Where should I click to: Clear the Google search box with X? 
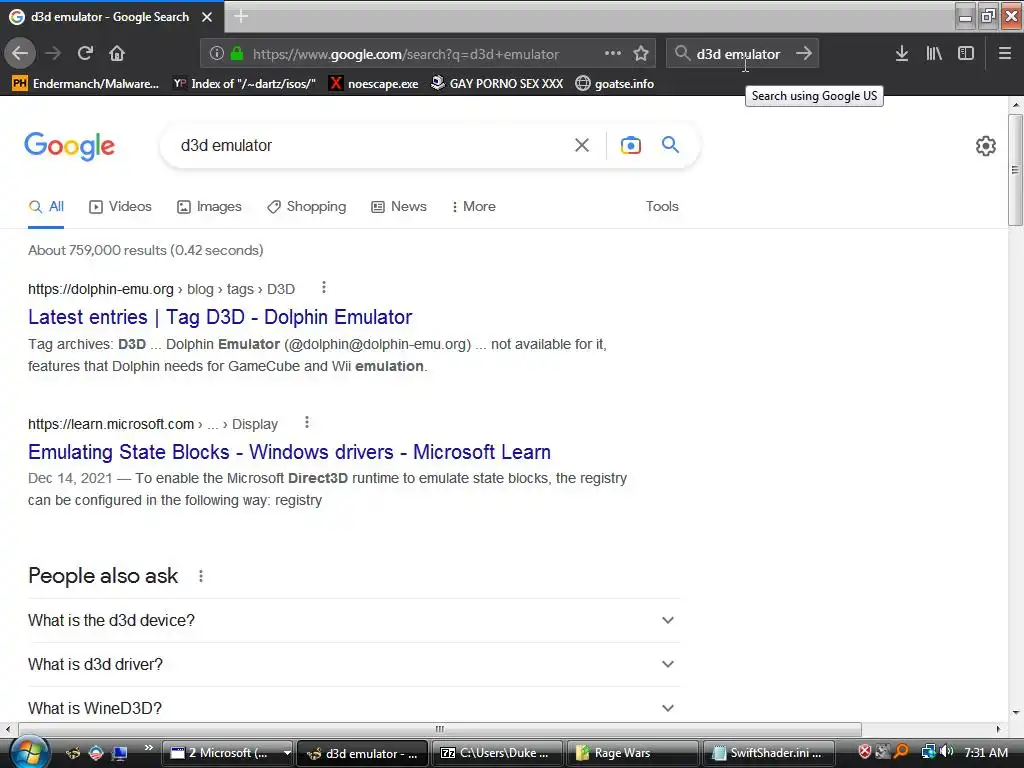pyautogui.click(x=582, y=145)
